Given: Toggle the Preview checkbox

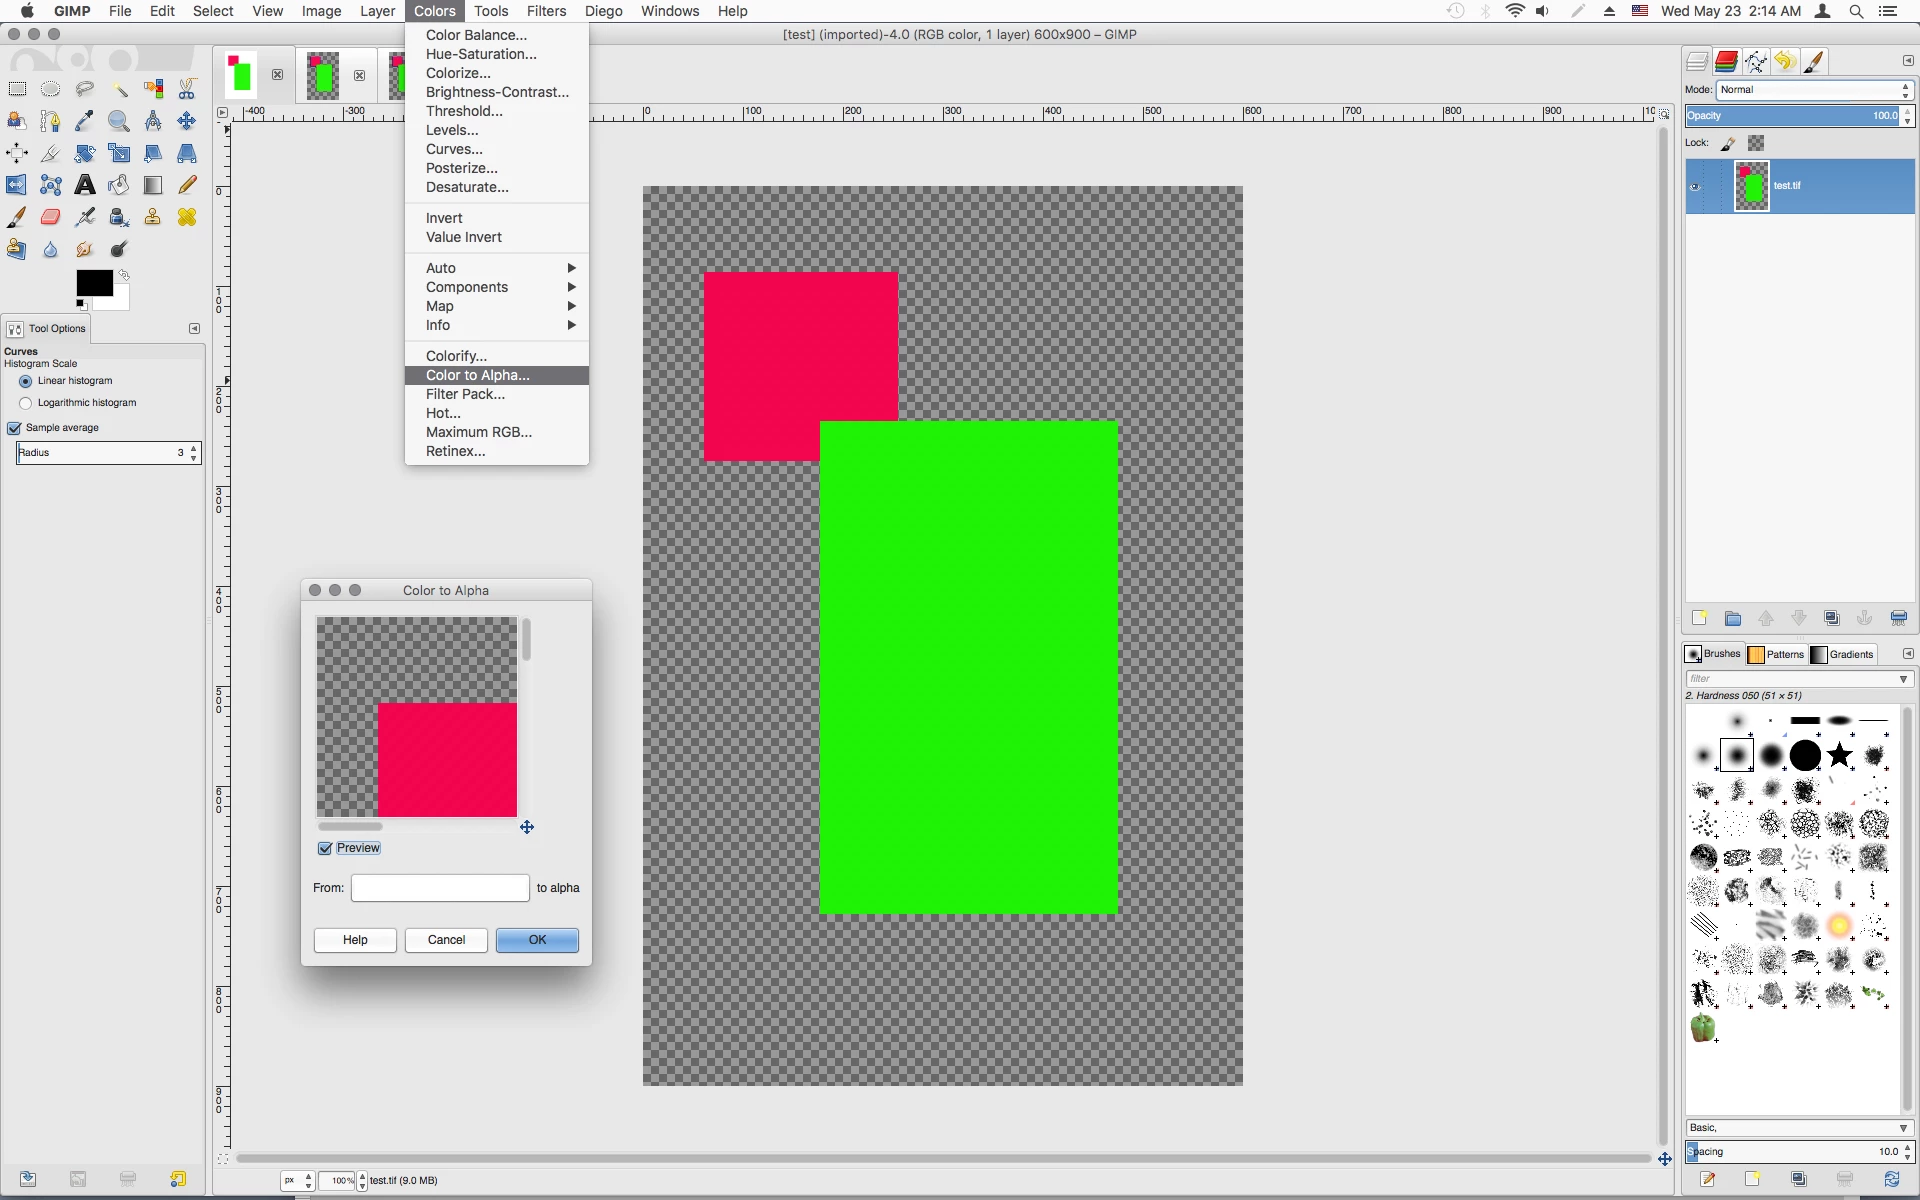Looking at the screenshot, I should click(325, 848).
